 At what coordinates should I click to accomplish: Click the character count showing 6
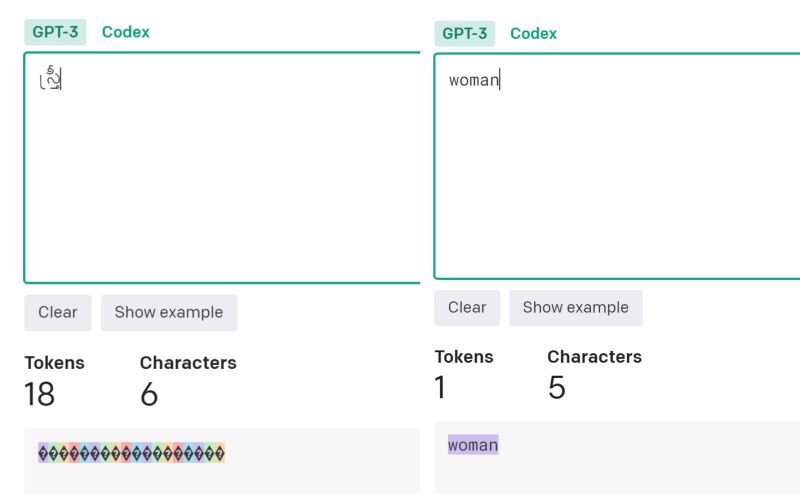coord(149,394)
